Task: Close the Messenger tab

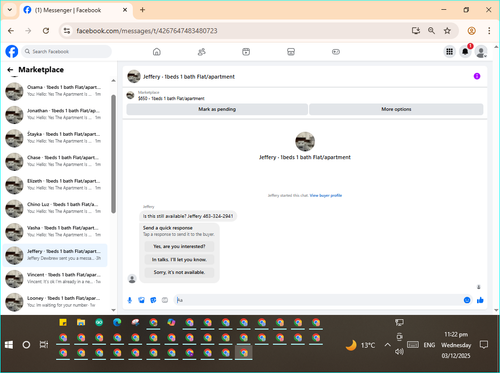Action: point(125,10)
